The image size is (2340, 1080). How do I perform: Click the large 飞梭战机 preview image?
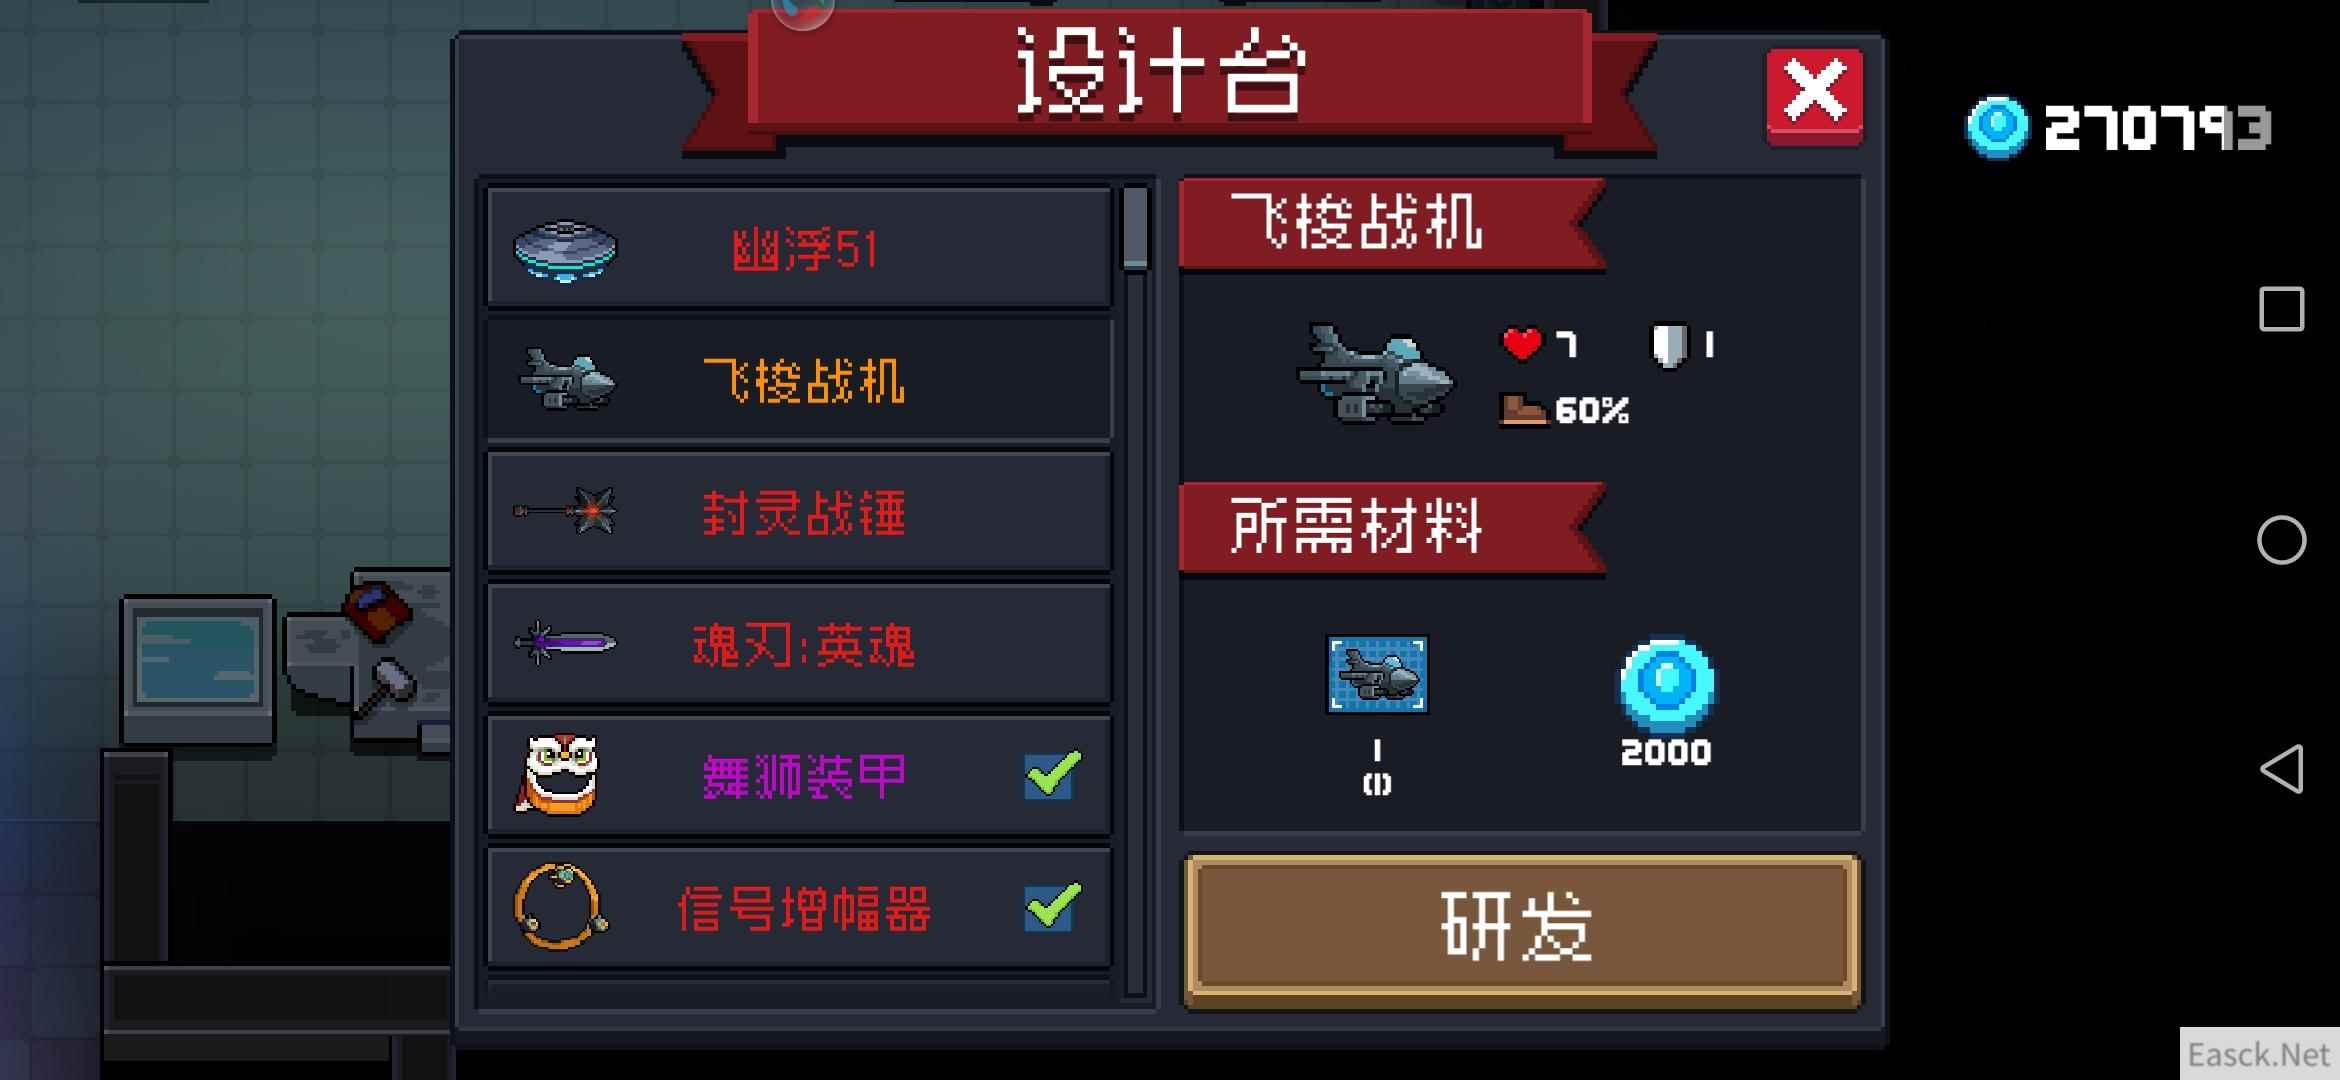(1375, 374)
